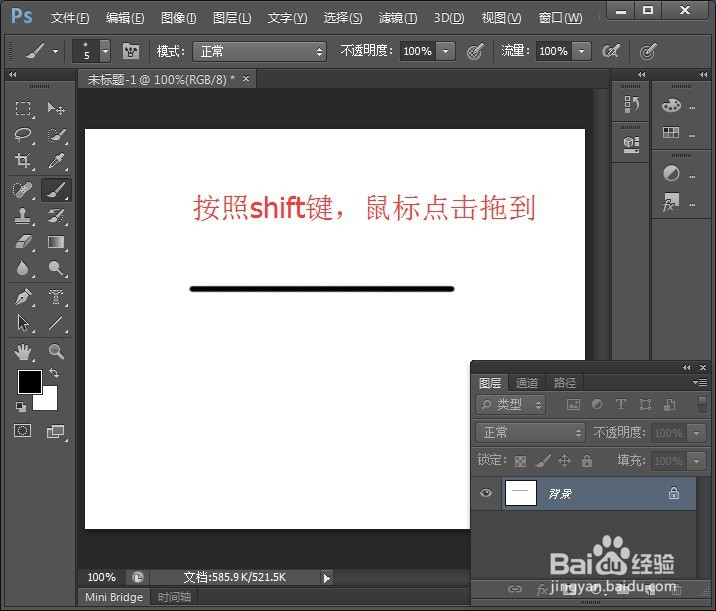Open the 不透明度 opacity dropdown in options bar

445,51
